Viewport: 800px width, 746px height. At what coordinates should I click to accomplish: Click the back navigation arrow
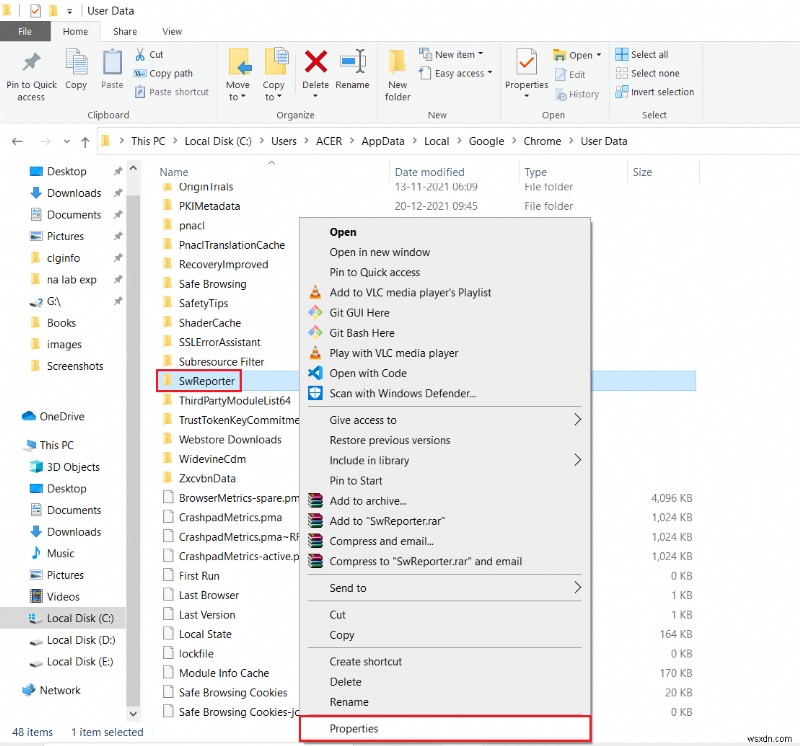click(16, 141)
